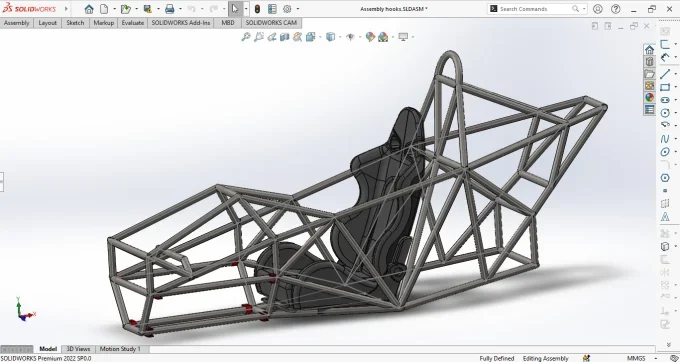Open View Settings monitor icon
This screenshot has width=680, height=362.
403,37
